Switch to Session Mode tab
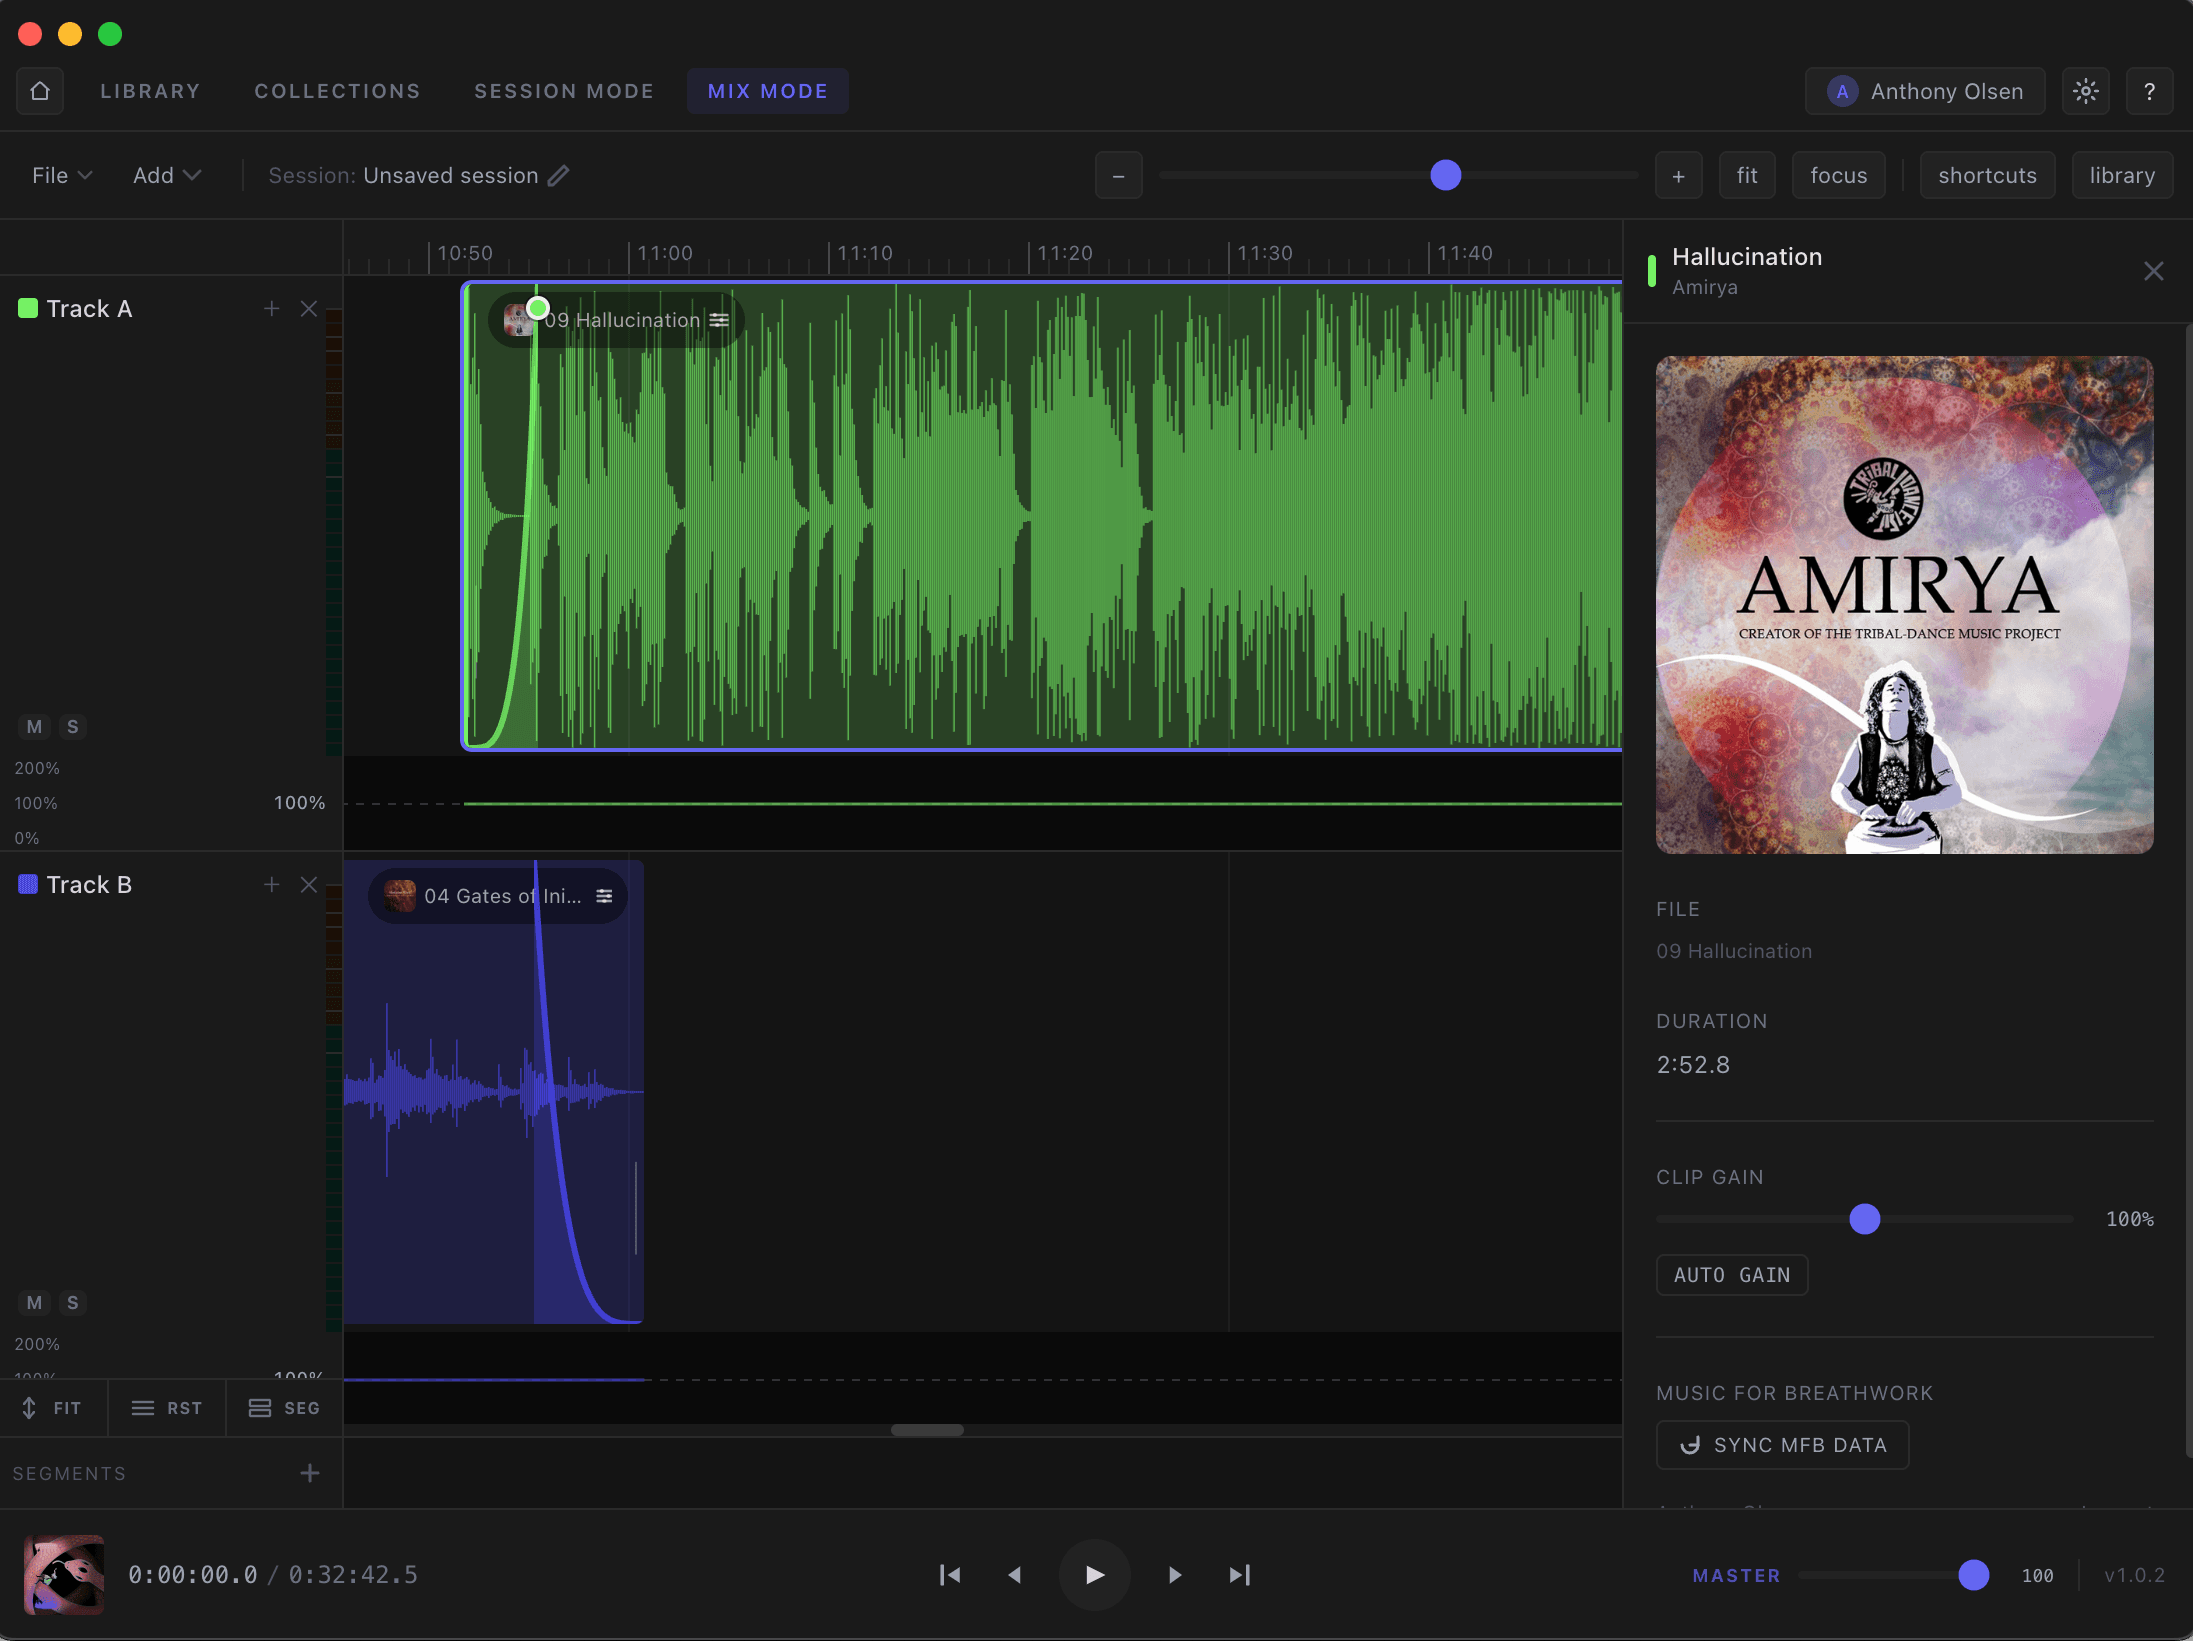The height and width of the screenshot is (1641, 2193). tap(564, 91)
